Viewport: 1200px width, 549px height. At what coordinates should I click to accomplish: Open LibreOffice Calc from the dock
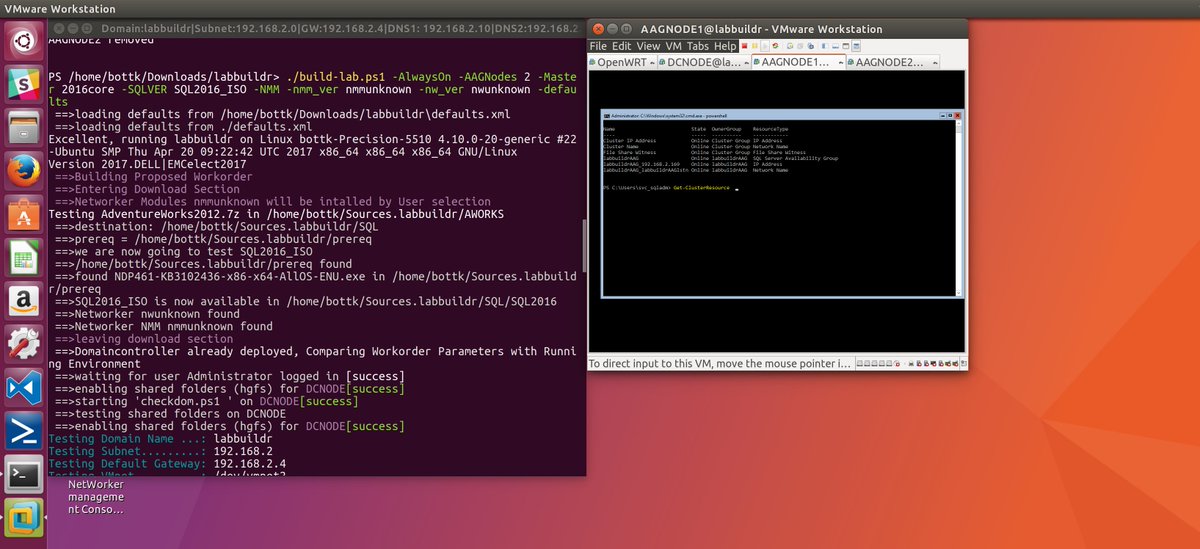pyautogui.click(x=23, y=258)
